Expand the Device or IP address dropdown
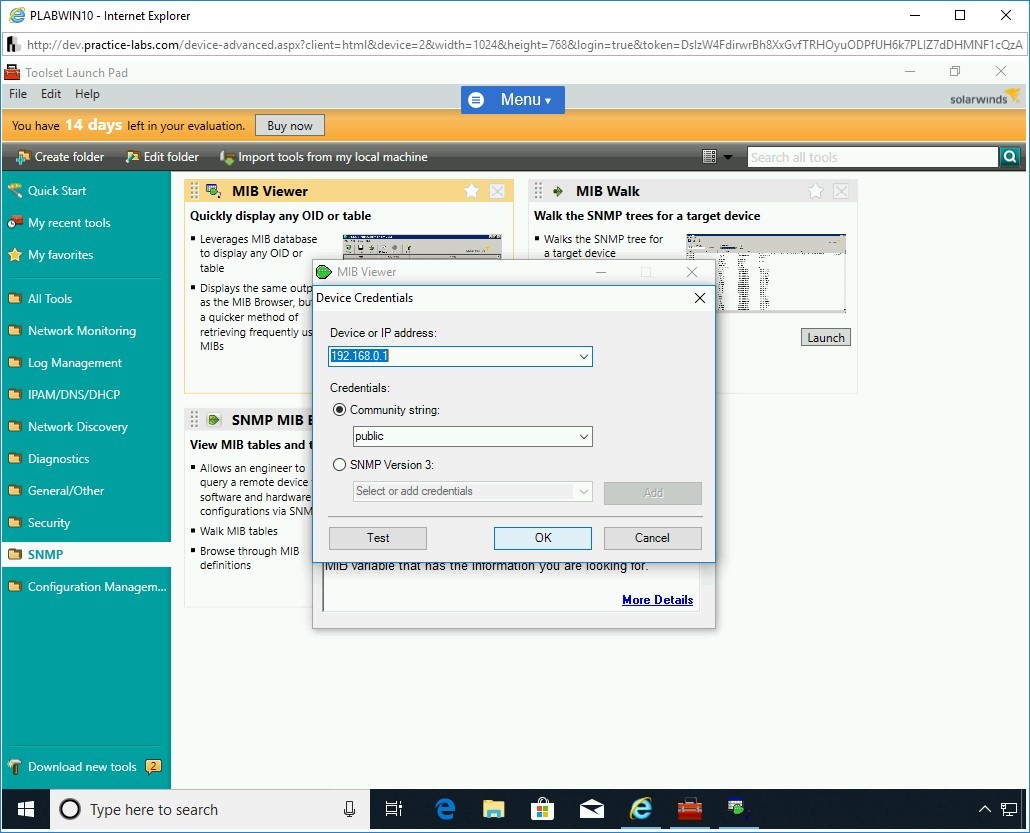 pos(584,357)
